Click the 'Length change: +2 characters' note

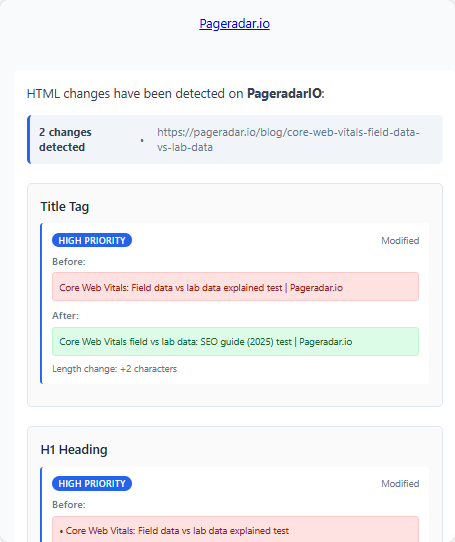(x=114, y=369)
